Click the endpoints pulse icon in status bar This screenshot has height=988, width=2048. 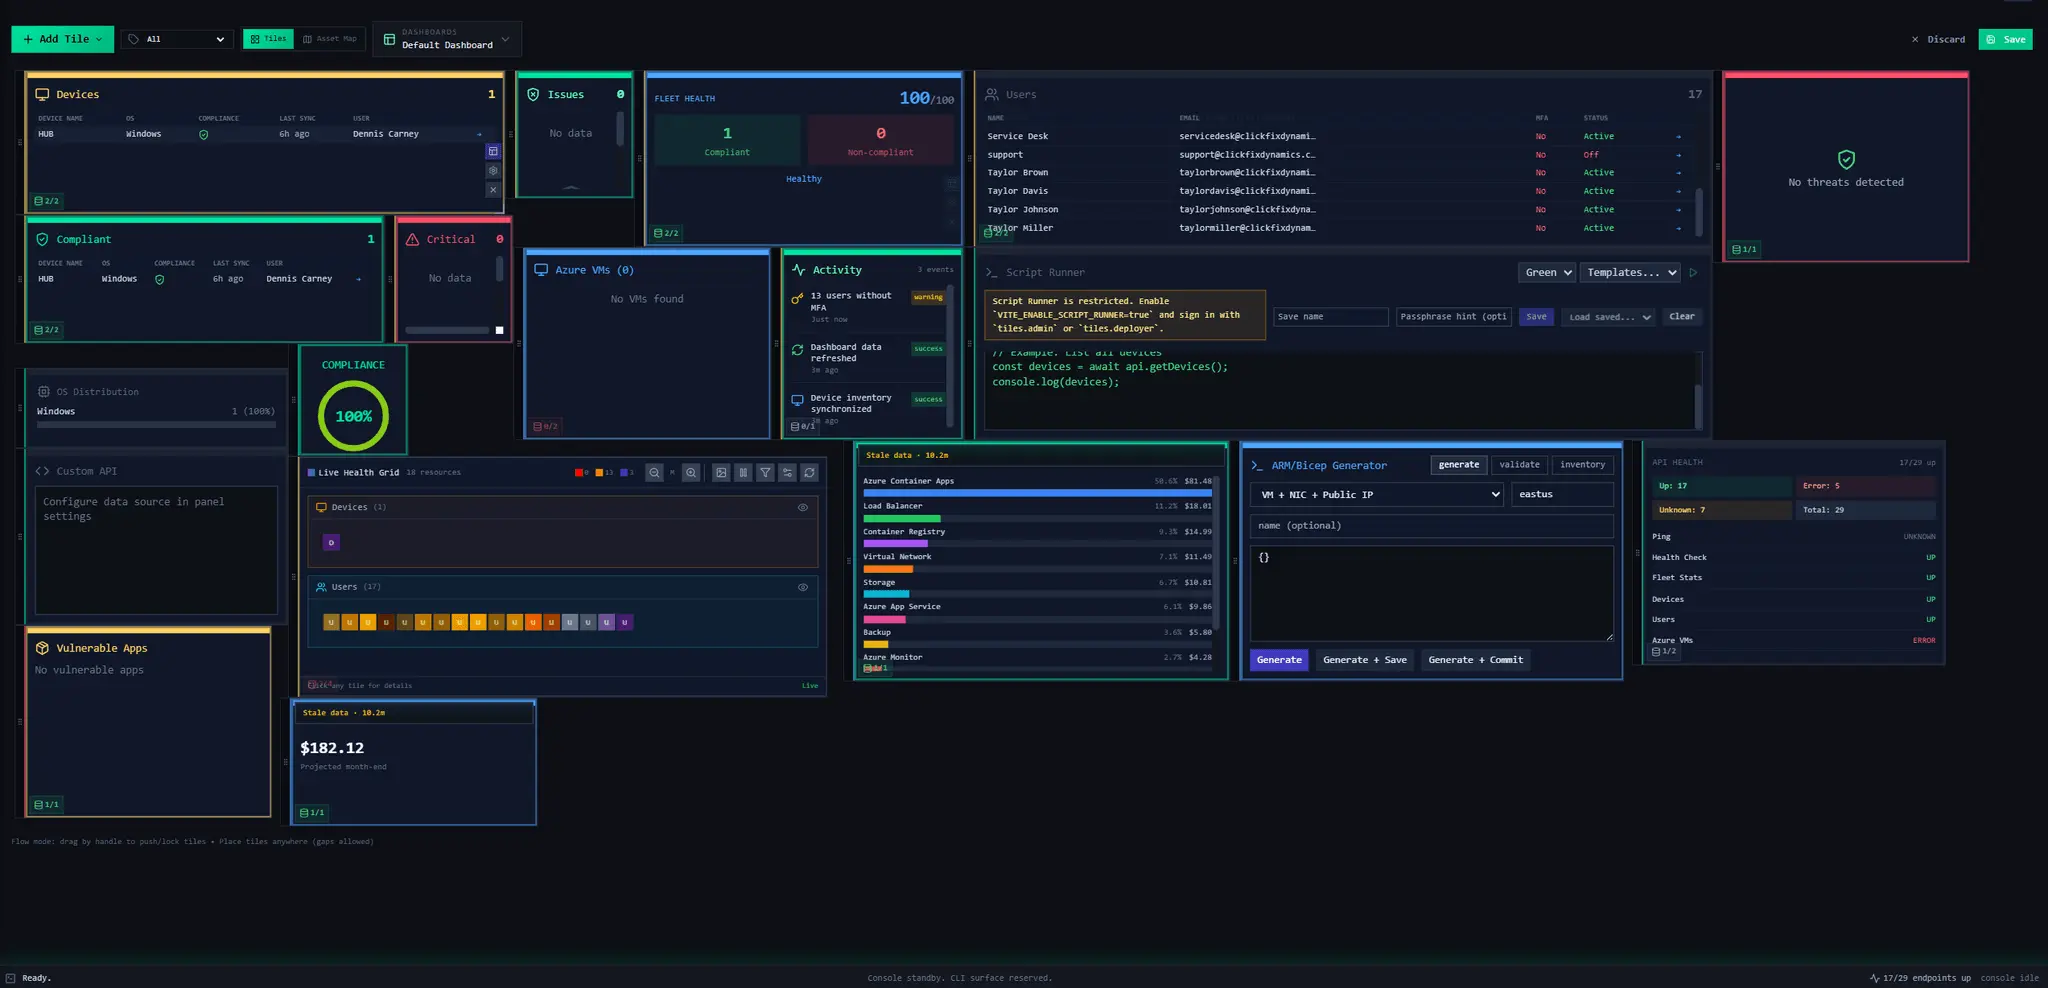point(1874,978)
